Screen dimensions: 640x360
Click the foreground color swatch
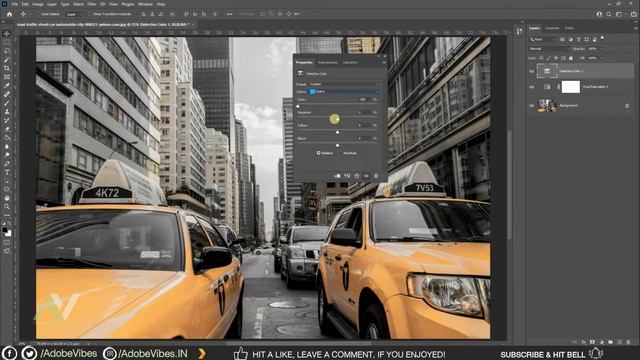click(5, 230)
